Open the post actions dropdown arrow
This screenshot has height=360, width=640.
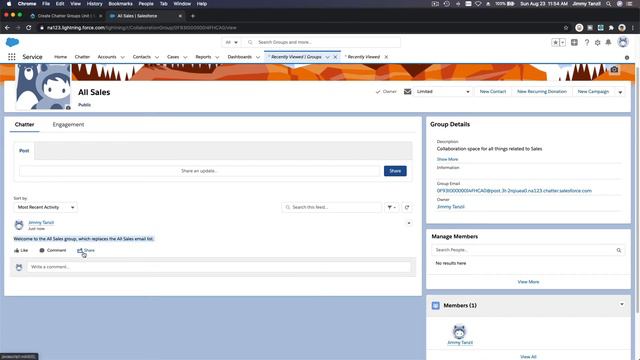[x=409, y=223]
